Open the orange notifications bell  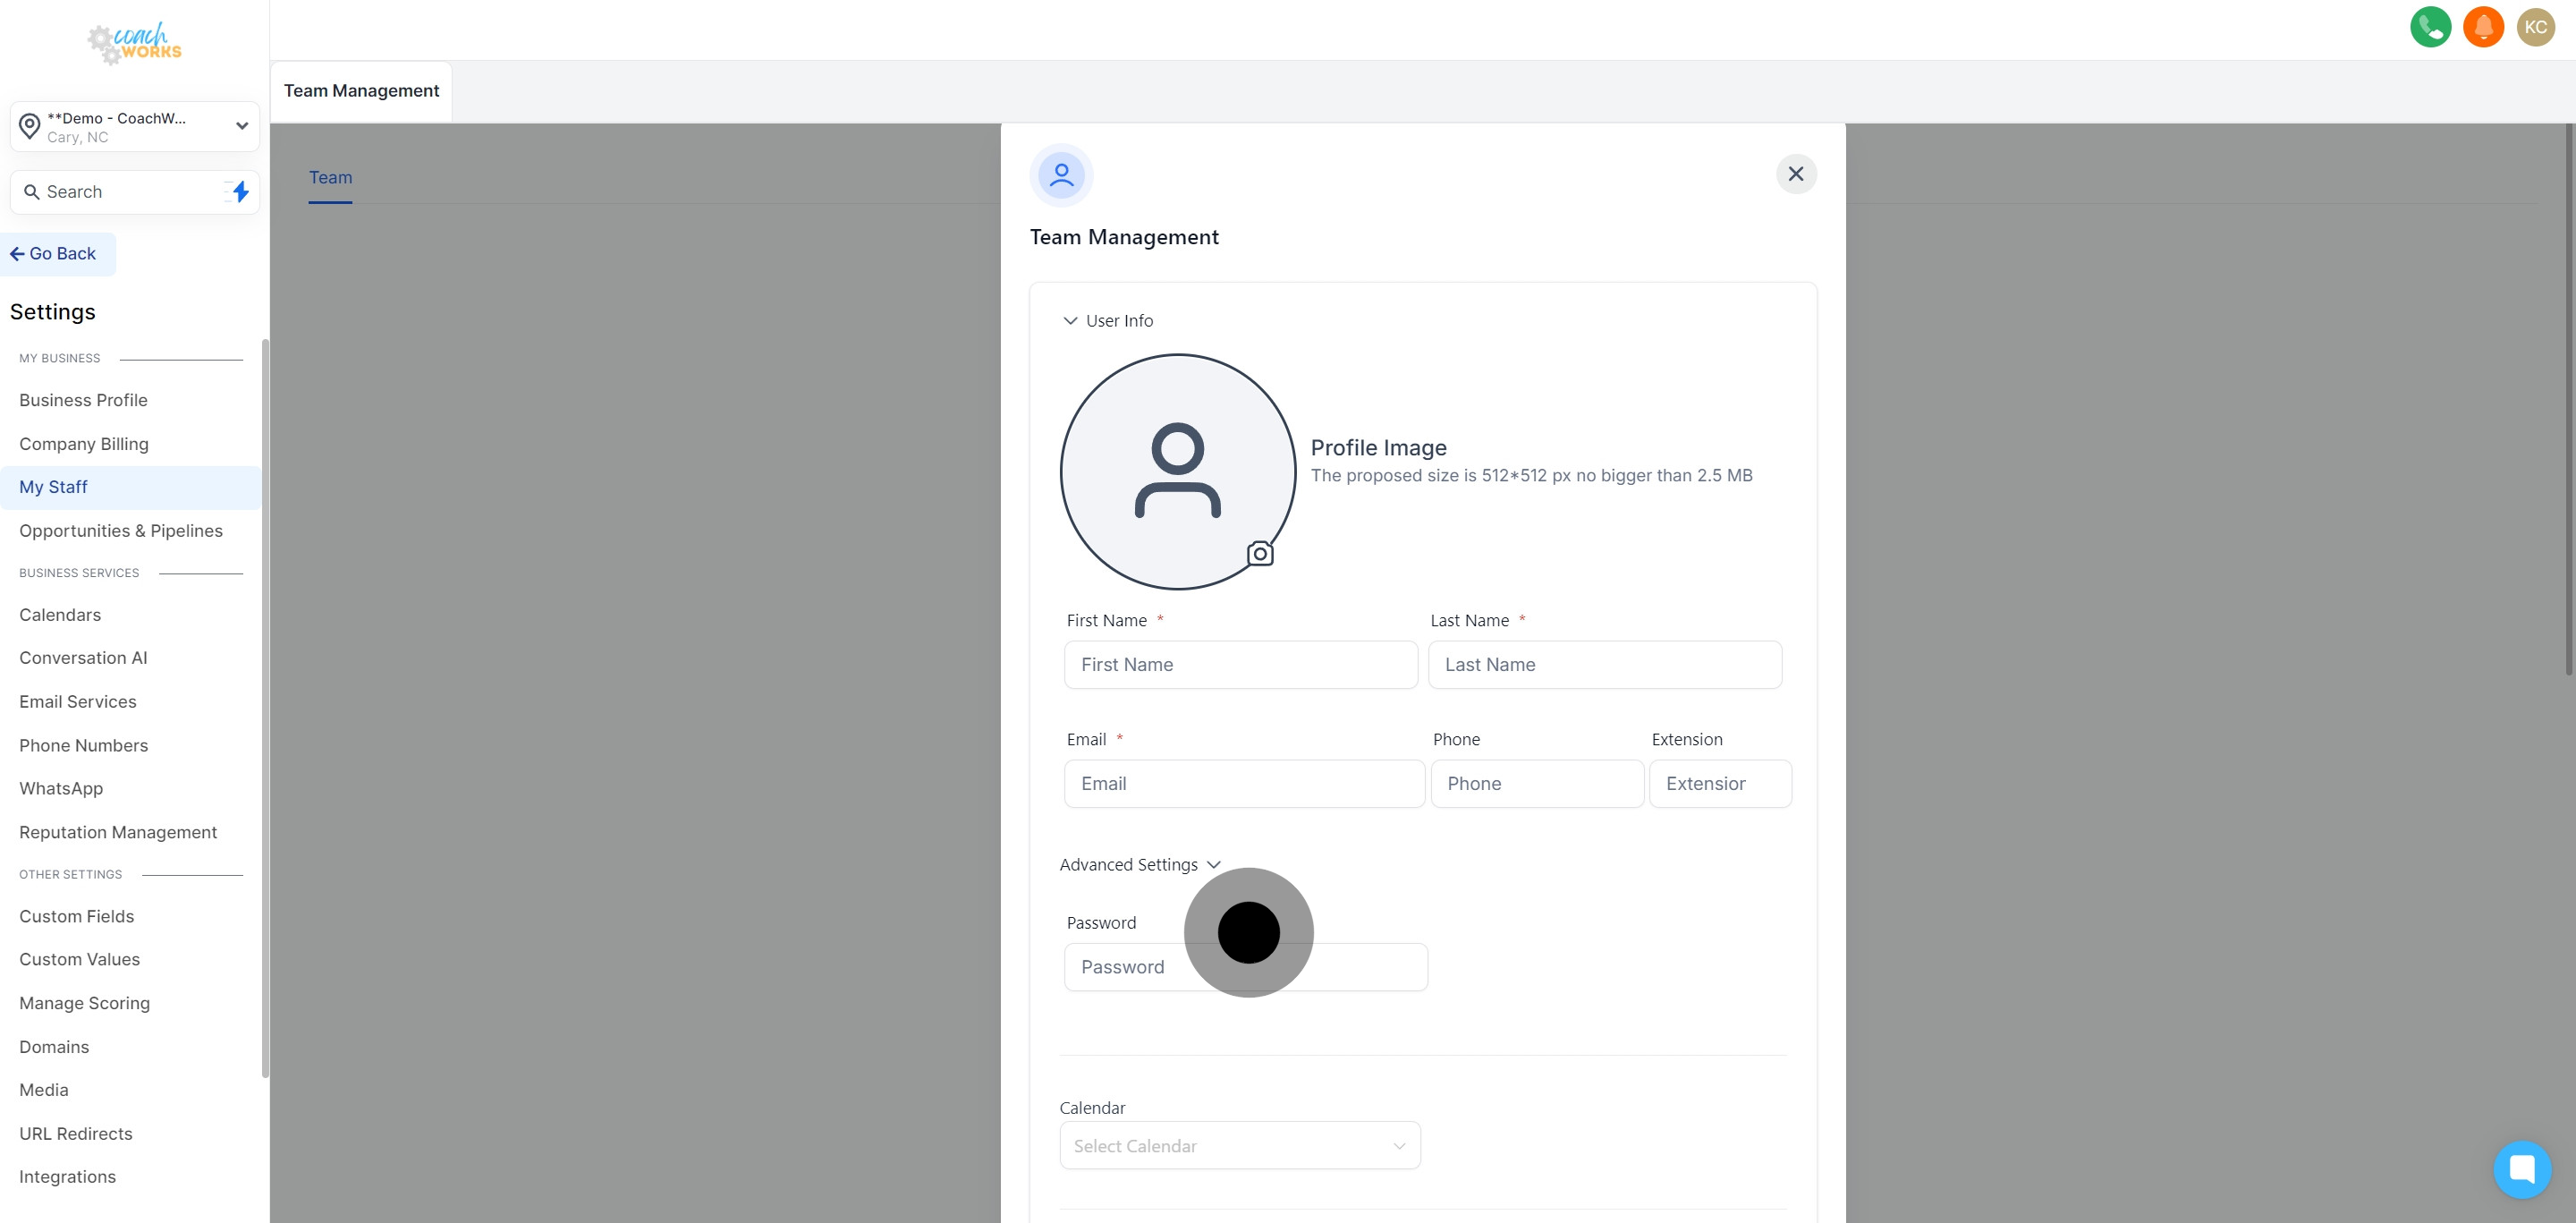pyautogui.click(x=2483, y=27)
